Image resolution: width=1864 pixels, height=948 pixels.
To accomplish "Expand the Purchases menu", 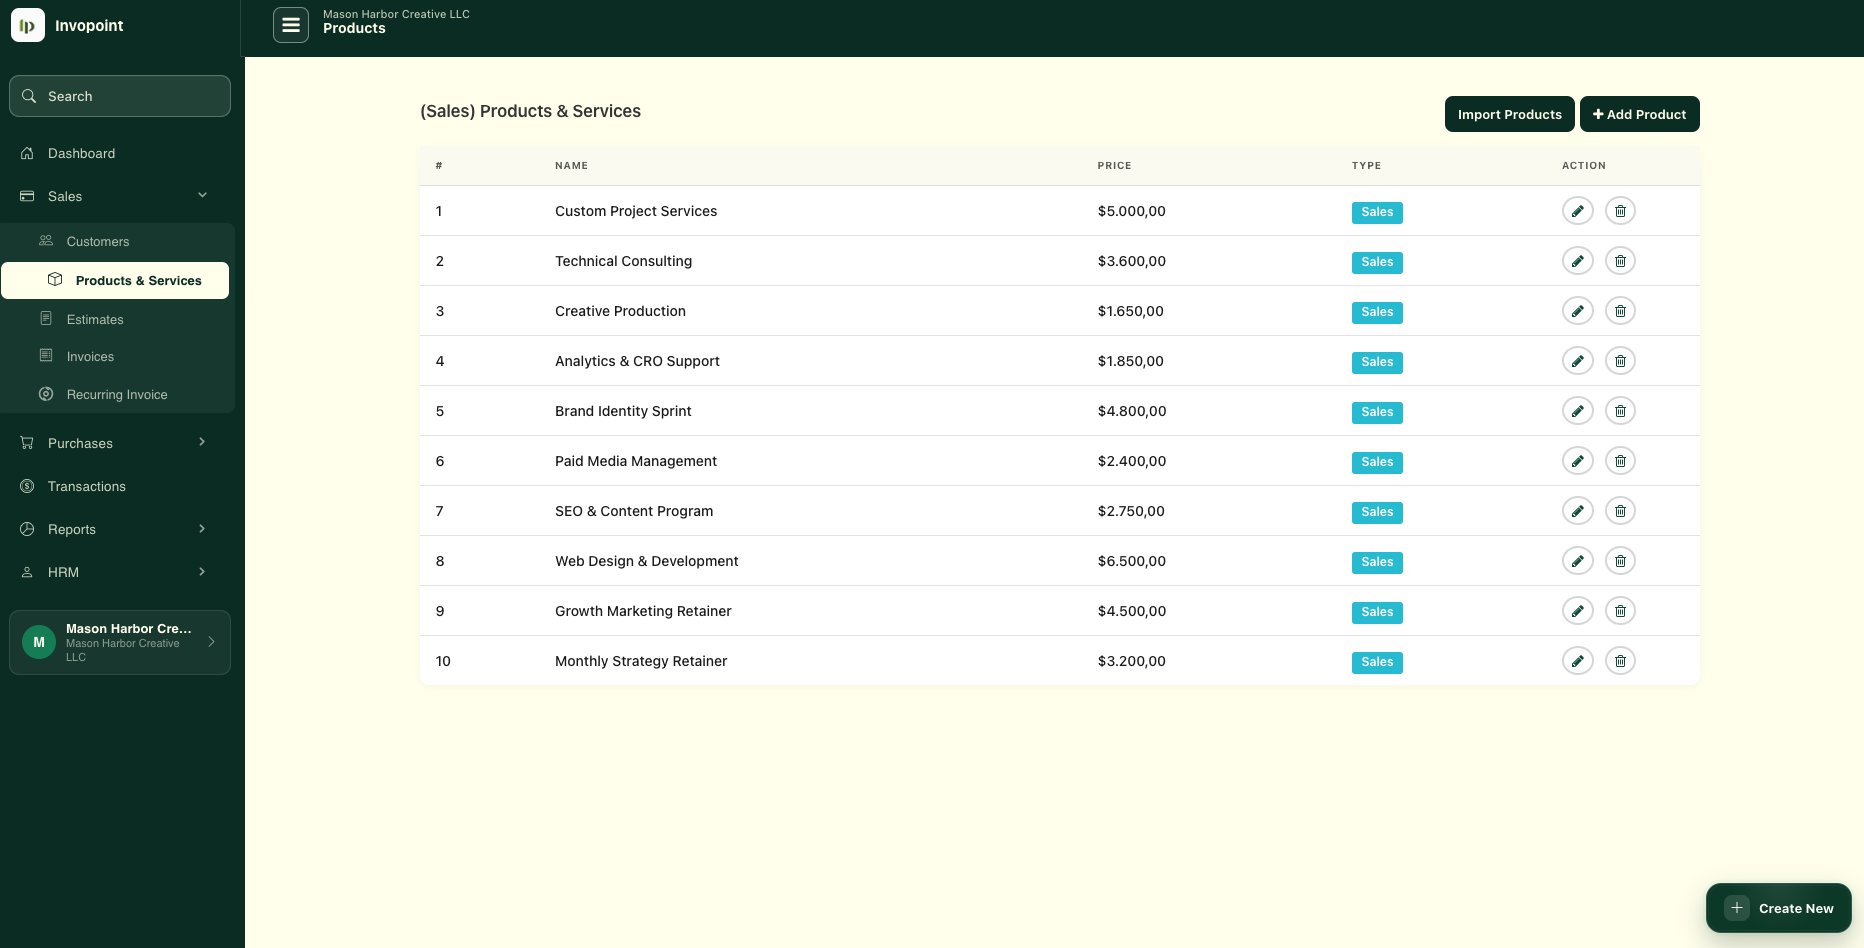I will pos(202,442).
